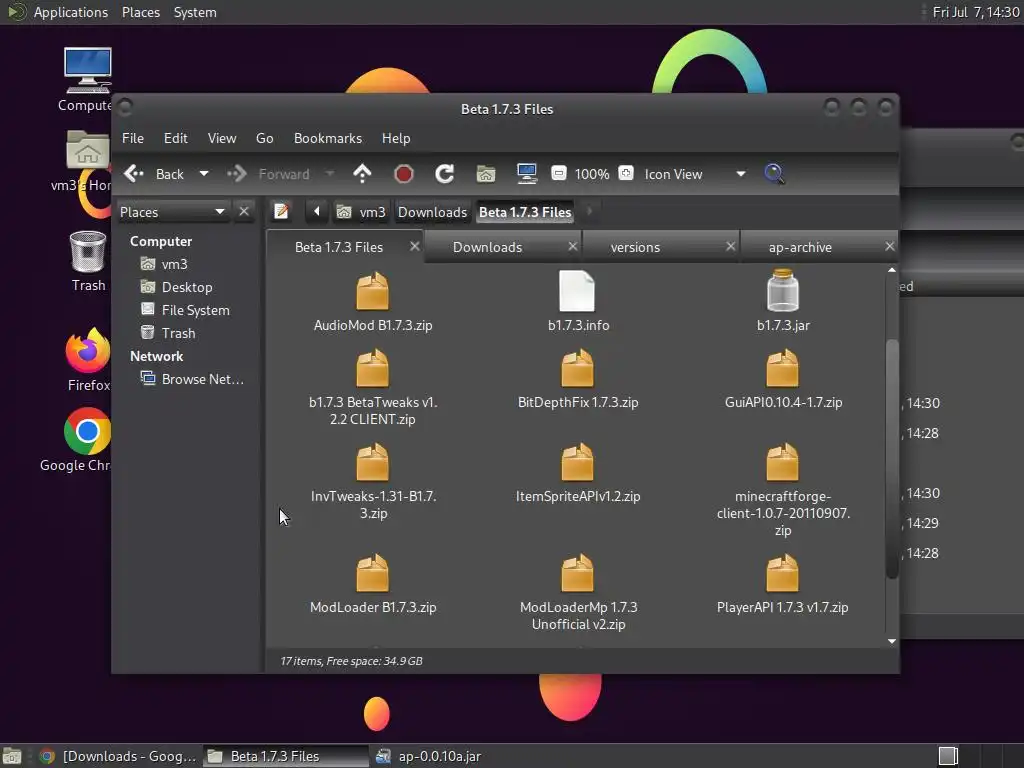The image size is (1024, 768).
Task: Select the GuiAPI0.10.4-1.7.zip icon
Action: [x=782, y=368]
